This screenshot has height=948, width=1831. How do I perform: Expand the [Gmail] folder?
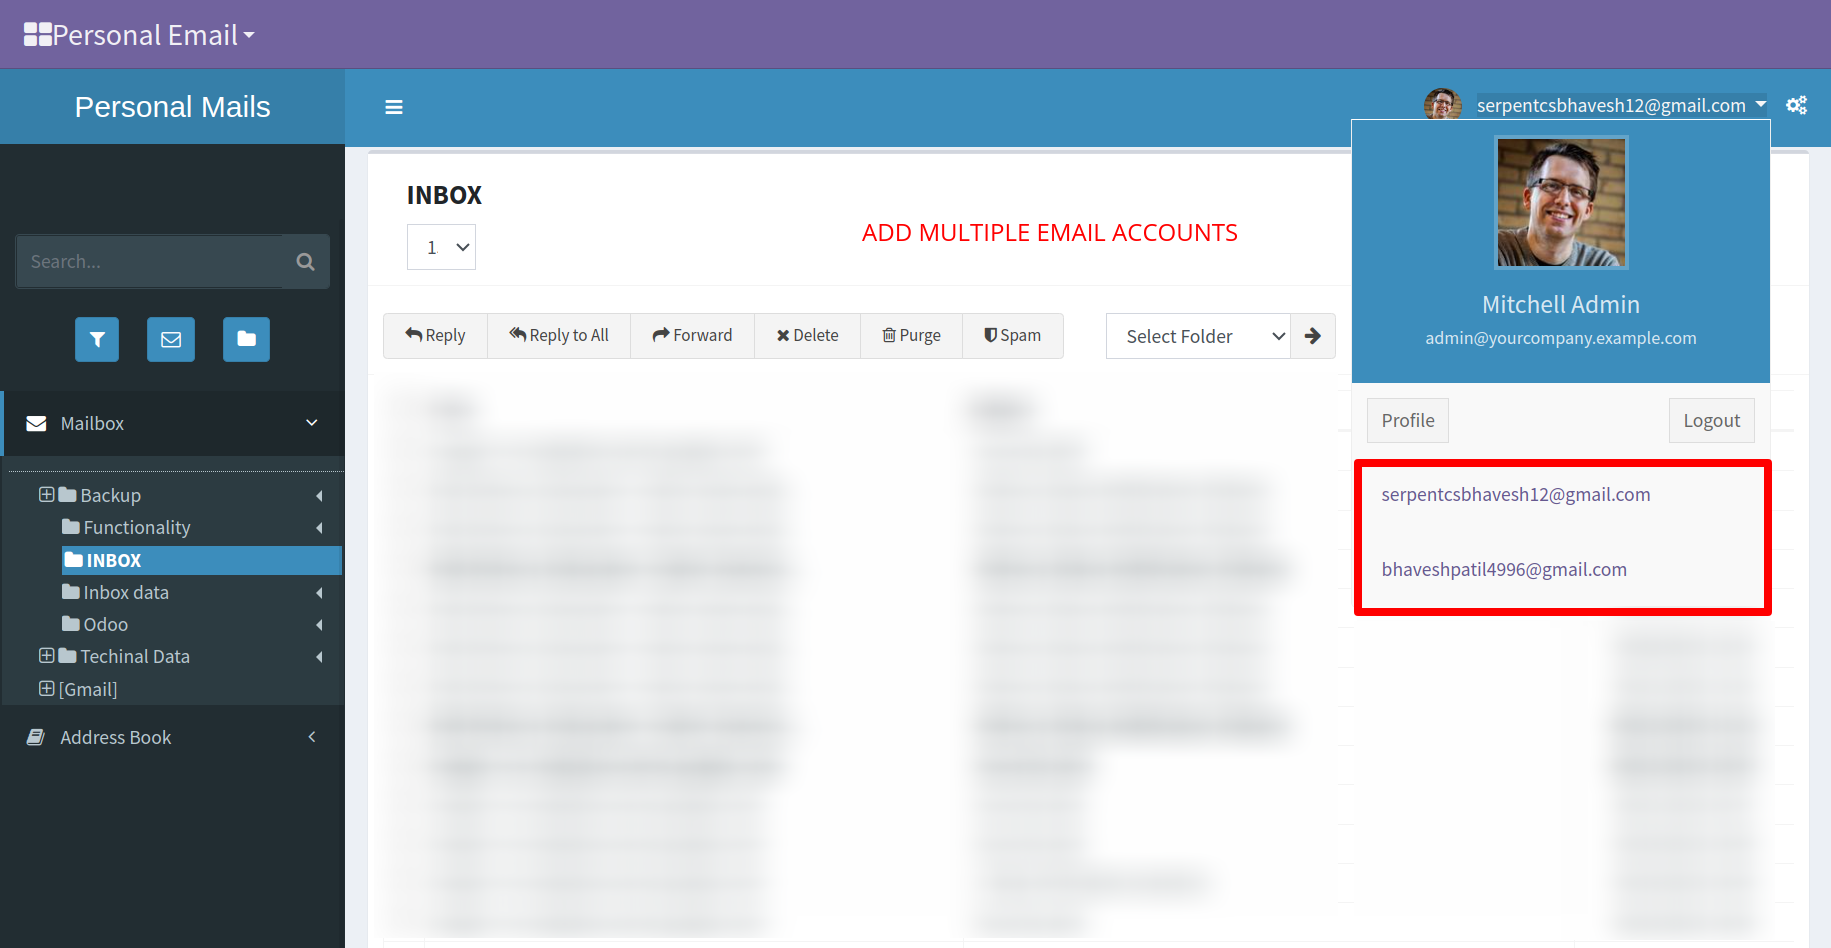tap(47, 689)
